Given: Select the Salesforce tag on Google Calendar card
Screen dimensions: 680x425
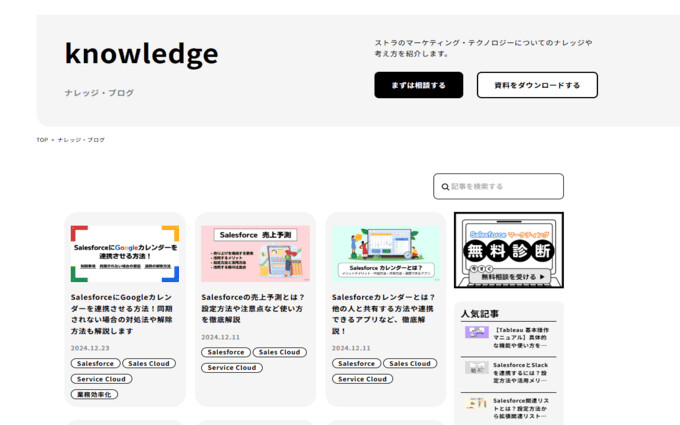Looking at the screenshot, I should click(x=95, y=363).
